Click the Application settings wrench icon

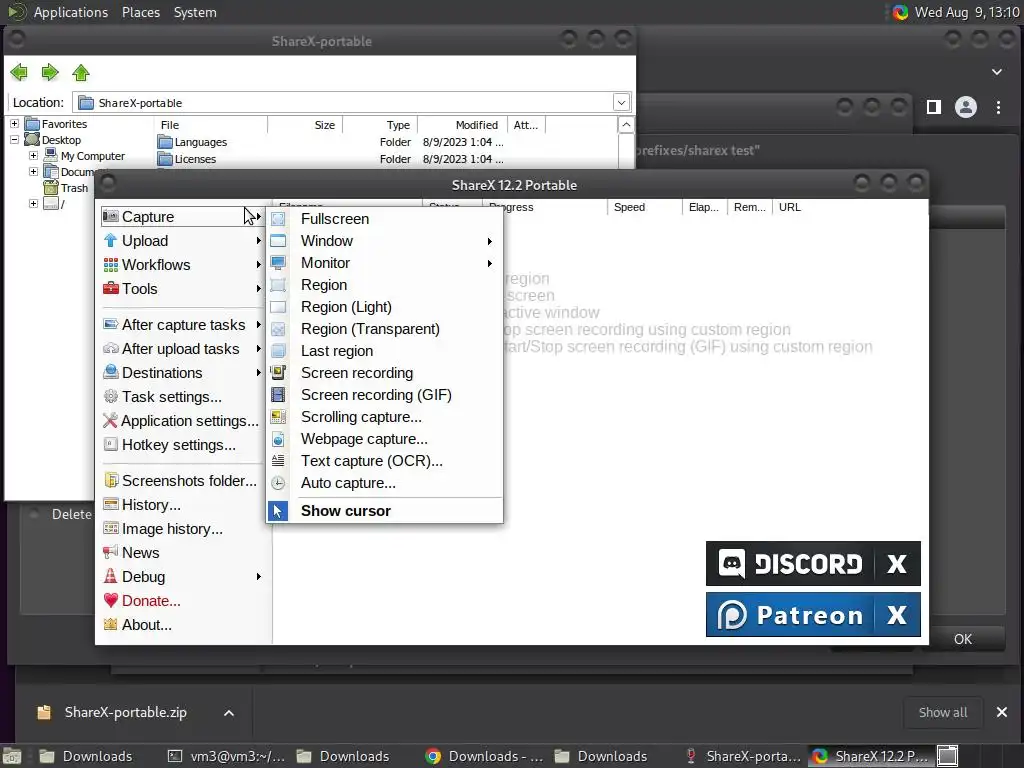pyautogui.click(x=110, y=421)
